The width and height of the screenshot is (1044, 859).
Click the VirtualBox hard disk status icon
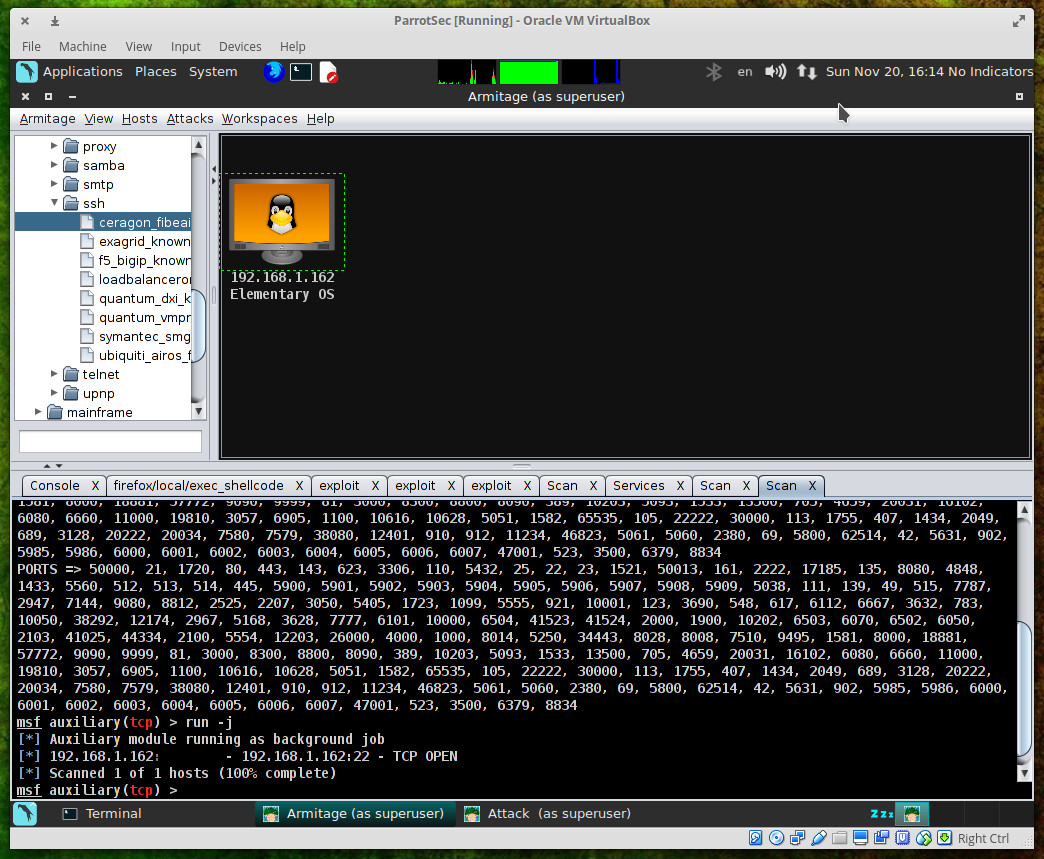755,838
